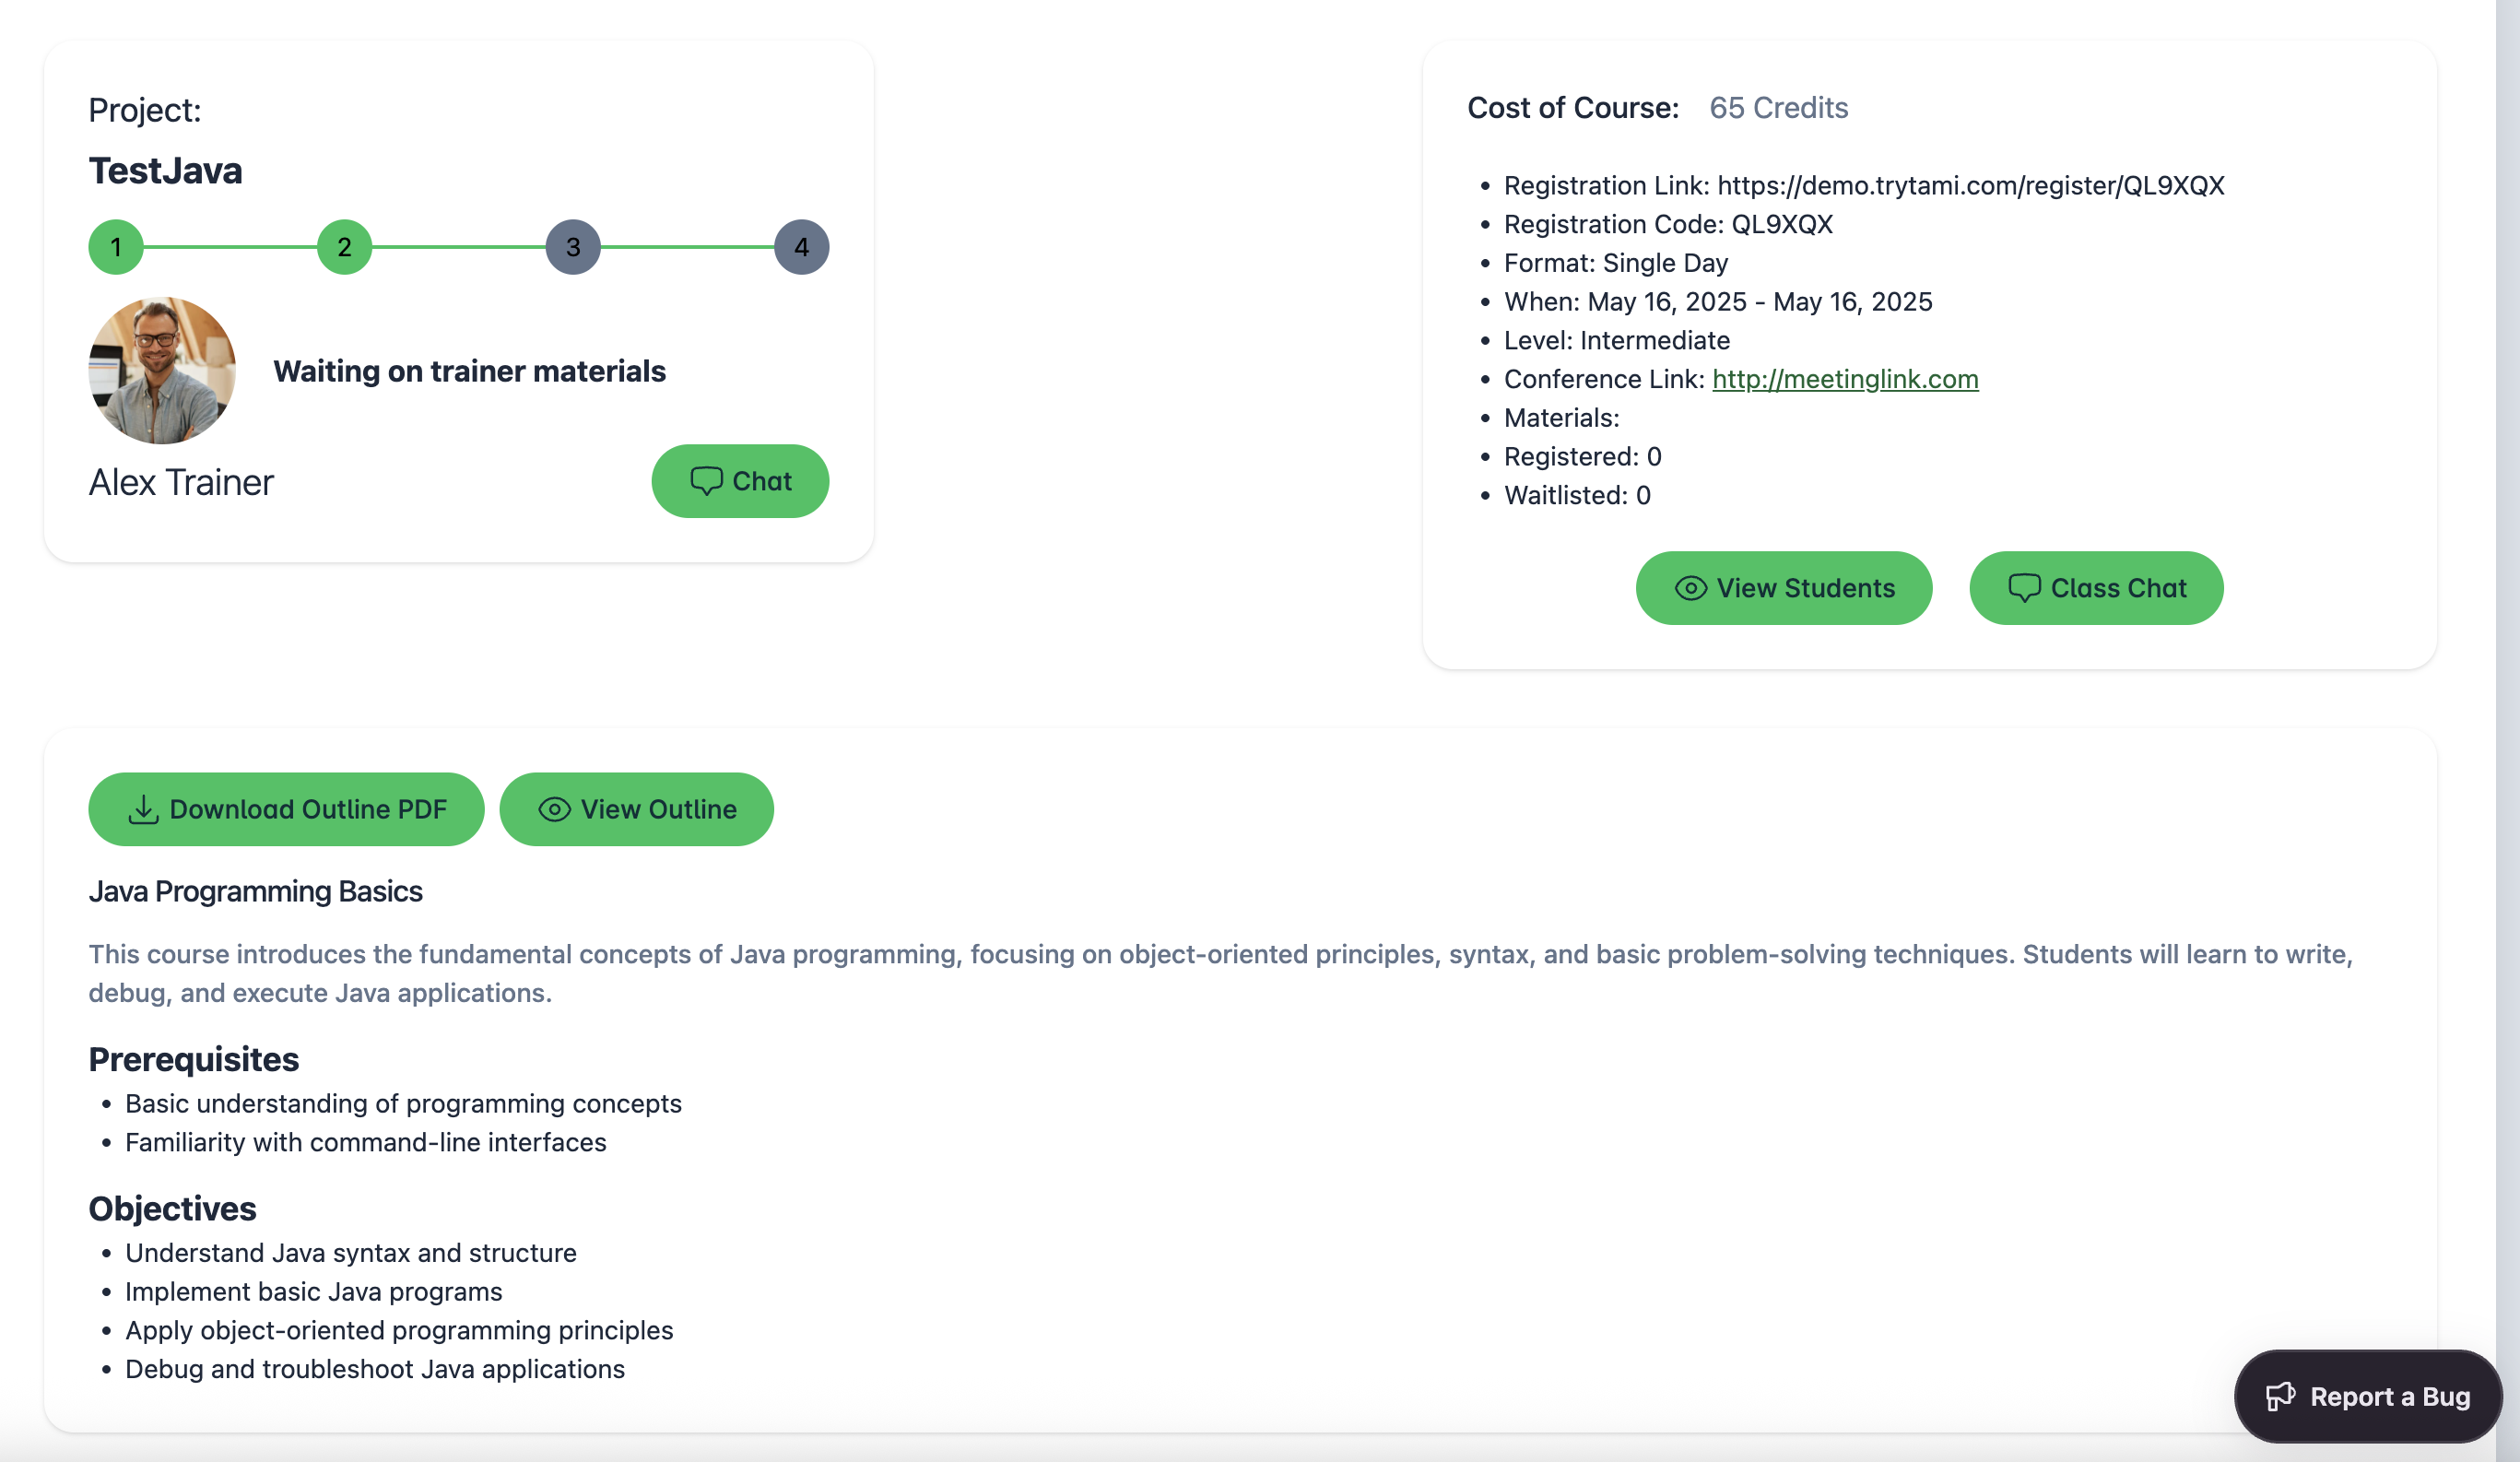Click the eye icon in View Outline

(x=554, y=809)
